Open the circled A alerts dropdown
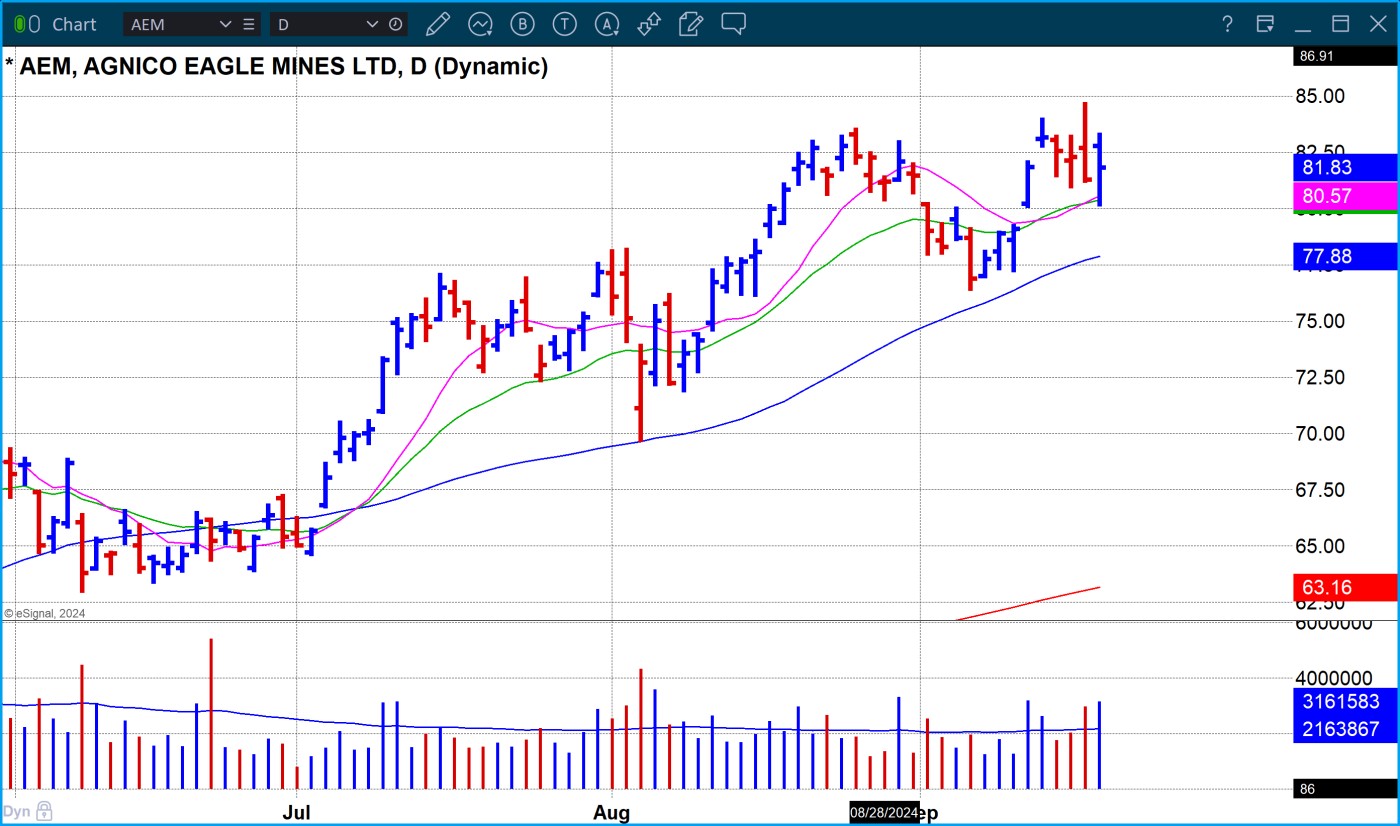Image resolution: width=1400 pixels, height=826 pixels. [x=607, y=24]
